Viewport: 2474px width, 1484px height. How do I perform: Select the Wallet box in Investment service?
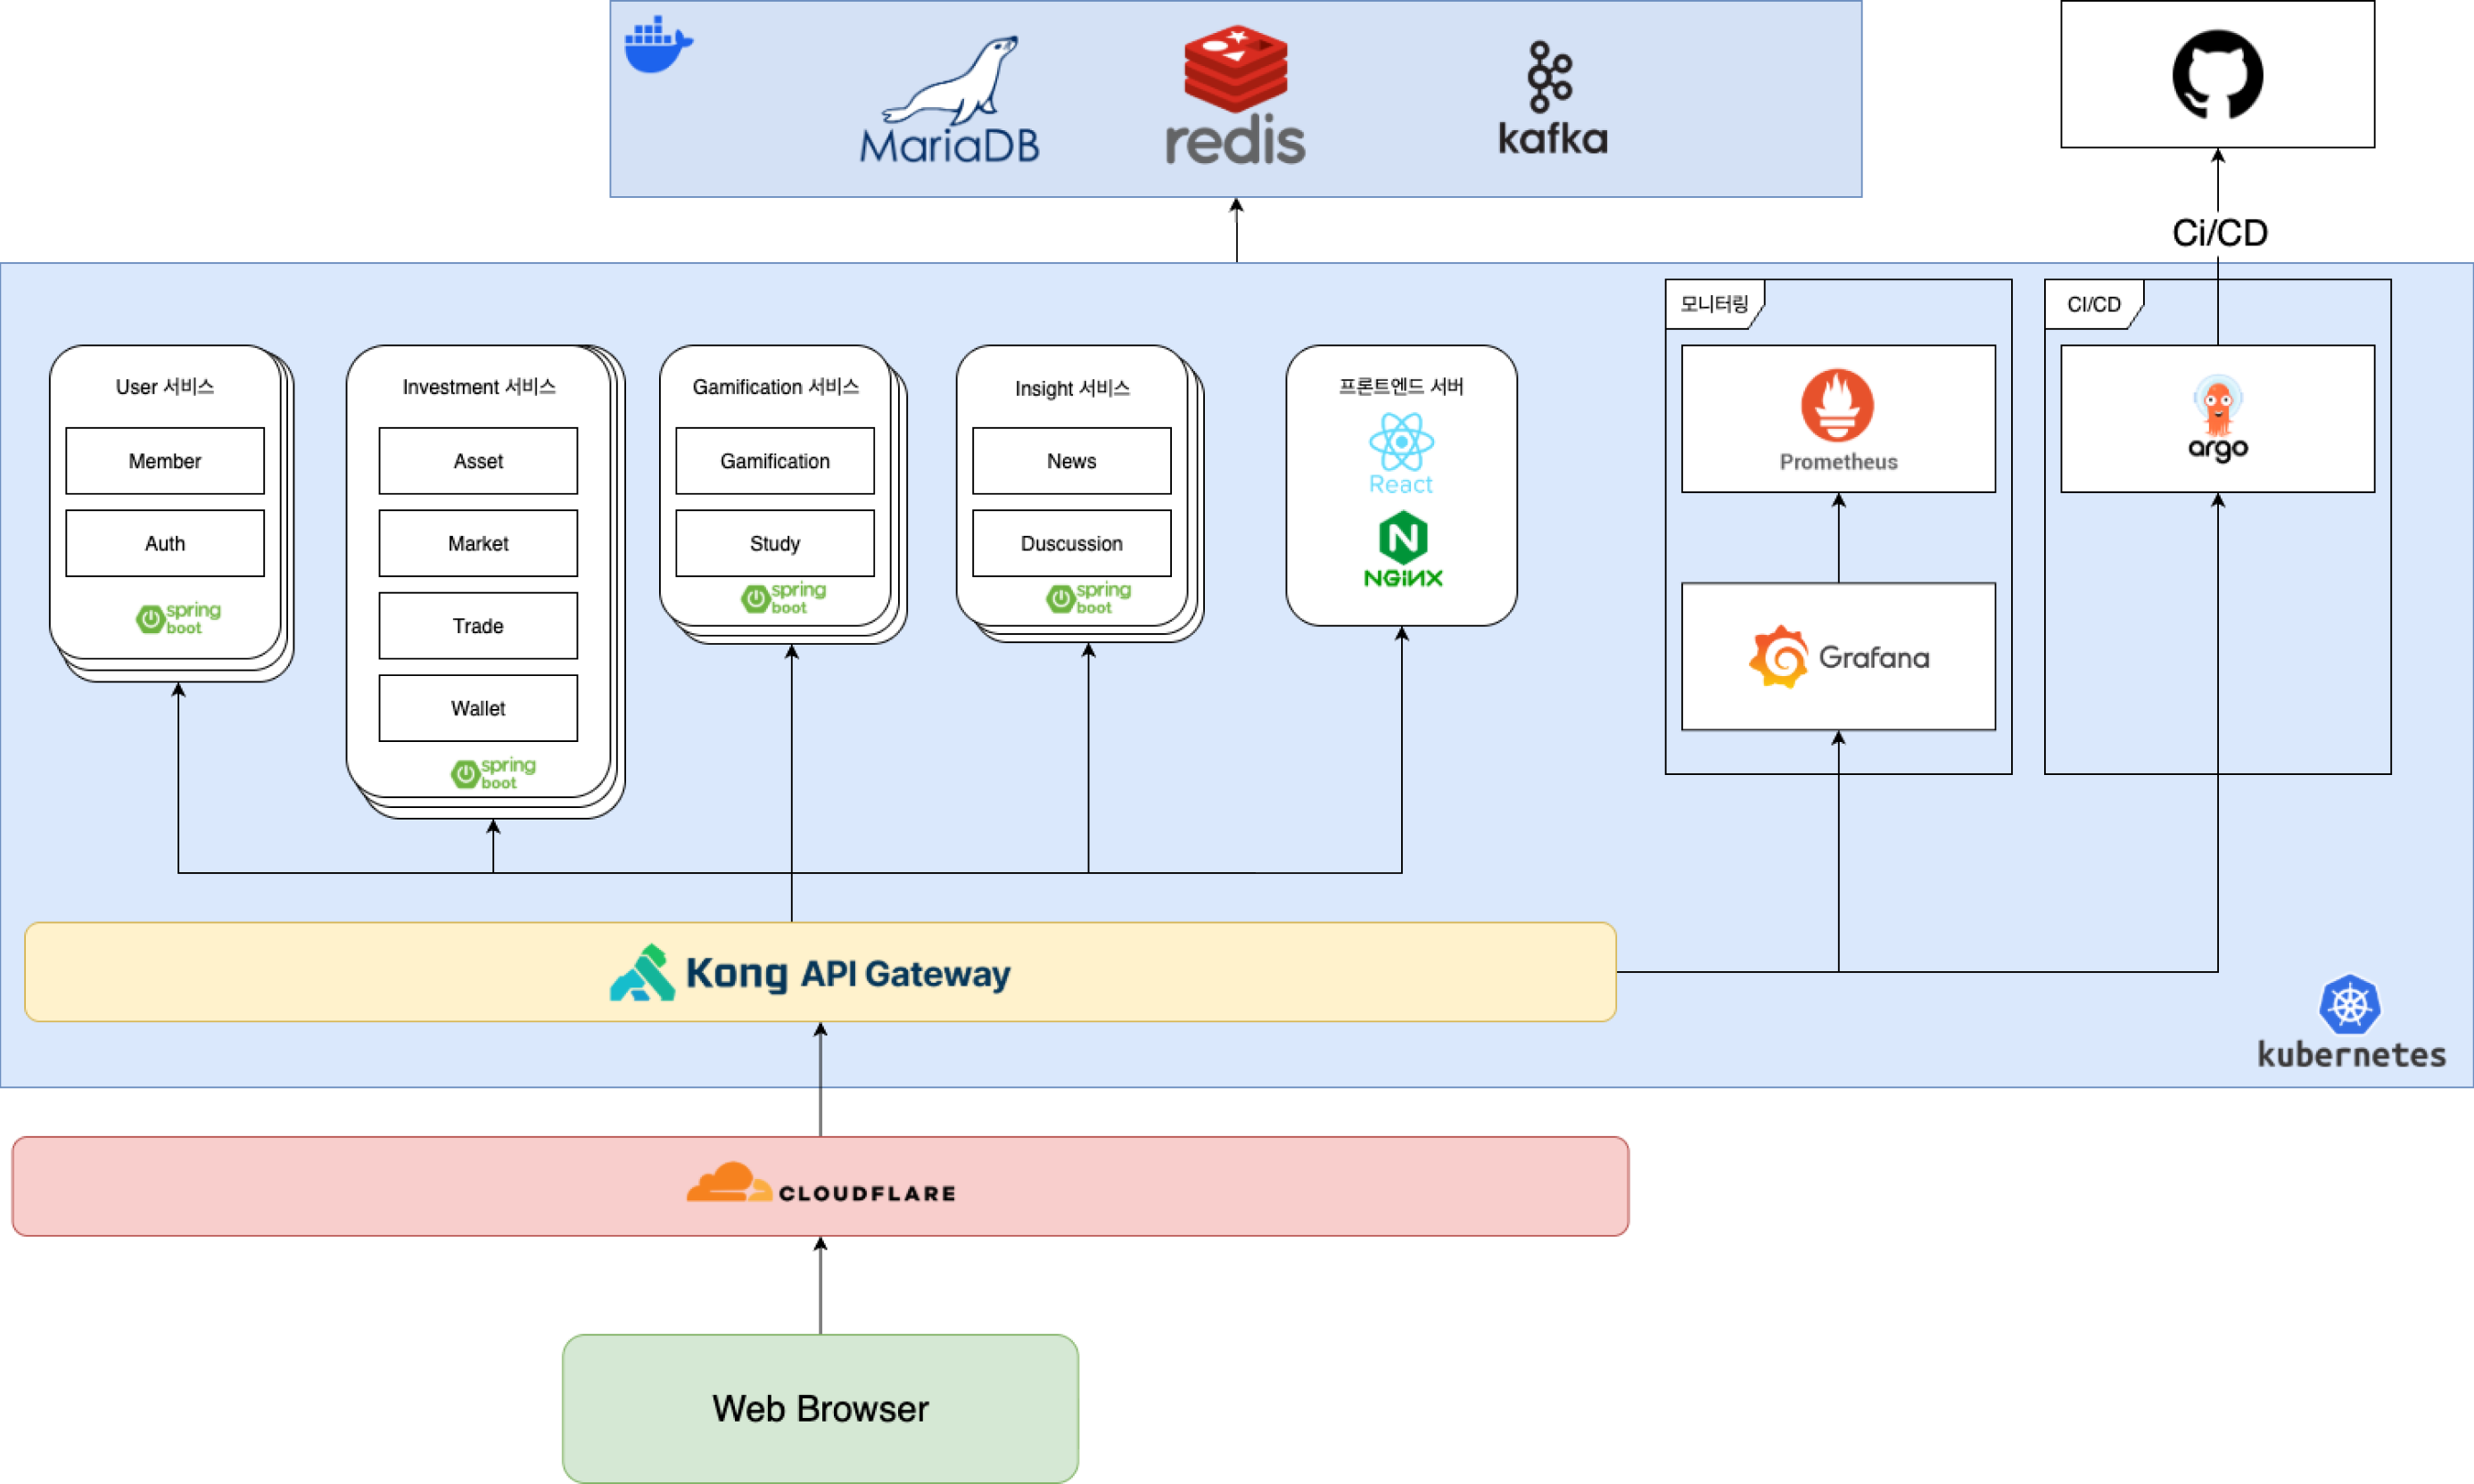pyautogui.click(x=478, y=708)
